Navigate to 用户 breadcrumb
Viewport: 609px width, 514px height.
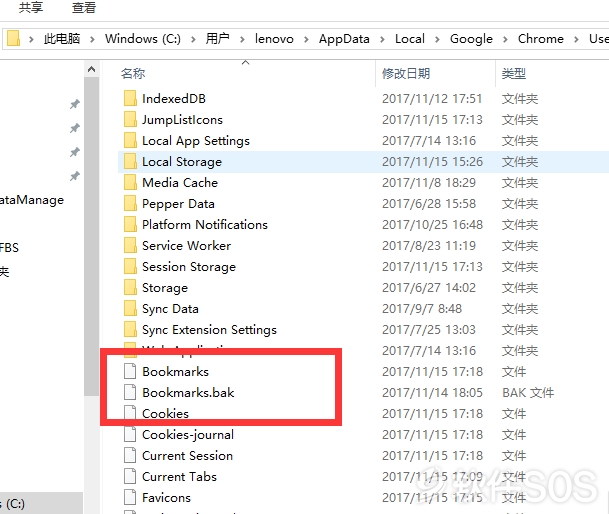[x=218, y=38]
